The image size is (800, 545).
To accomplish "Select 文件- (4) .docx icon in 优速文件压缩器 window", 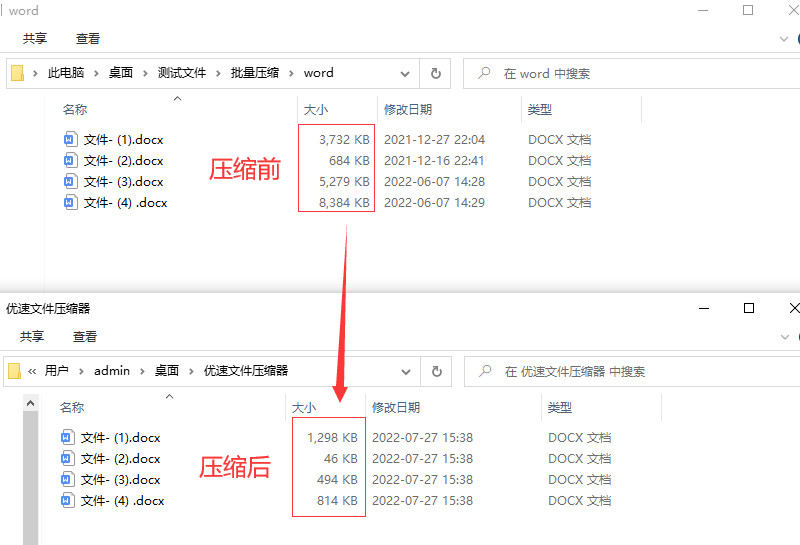I will (67, 500).
